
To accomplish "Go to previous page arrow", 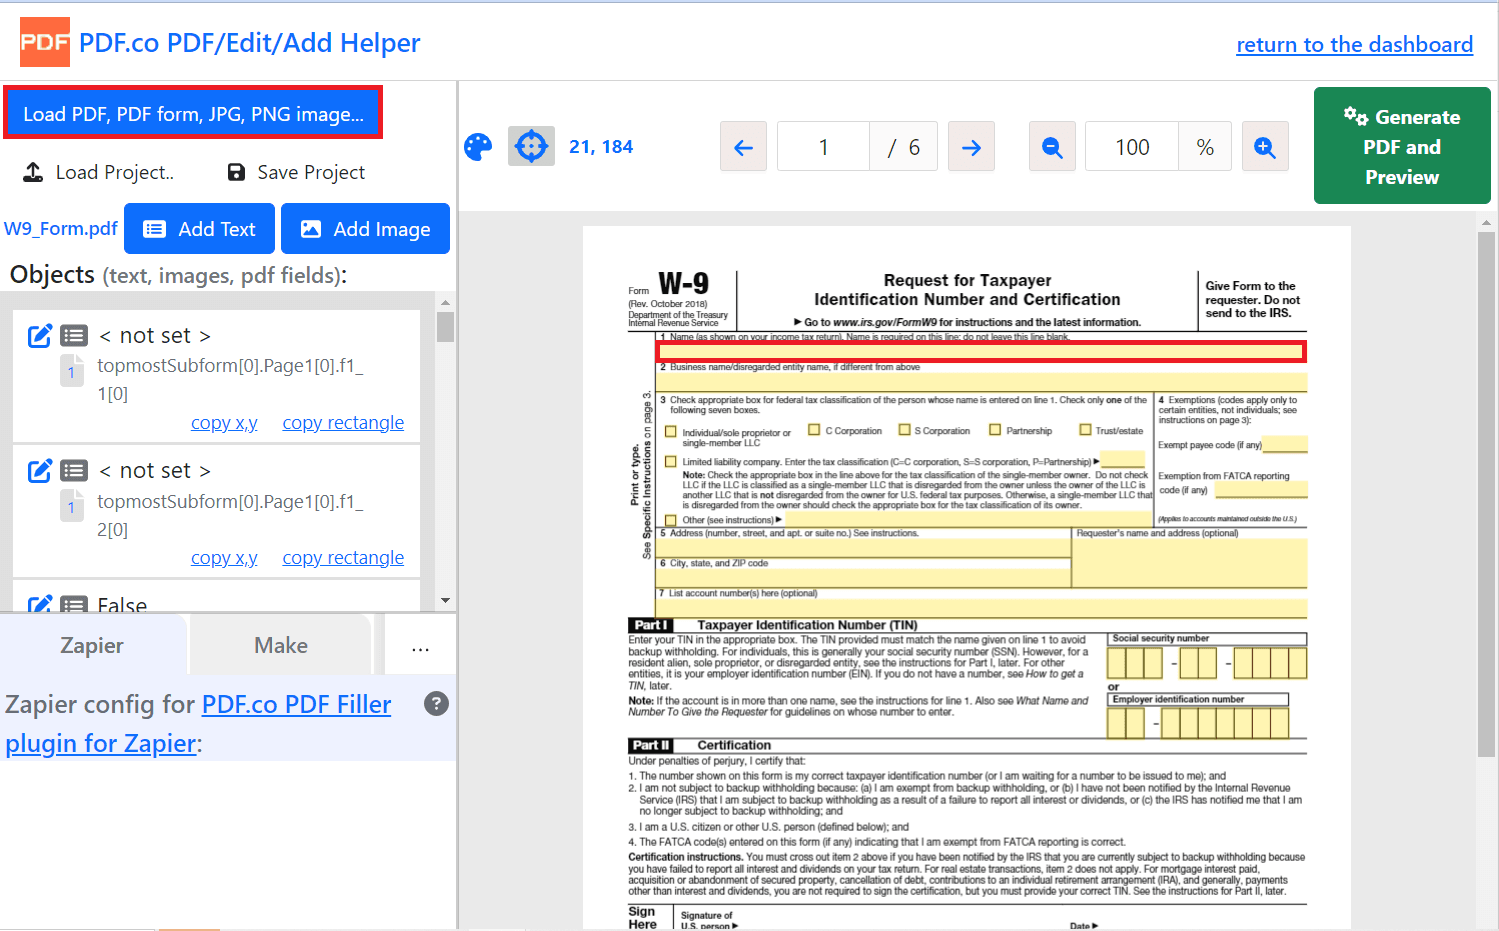I will (743, 148).
